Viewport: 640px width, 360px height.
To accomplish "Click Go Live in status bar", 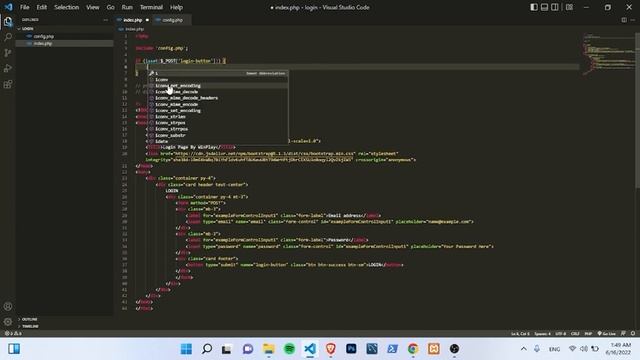I will (607, 333).
